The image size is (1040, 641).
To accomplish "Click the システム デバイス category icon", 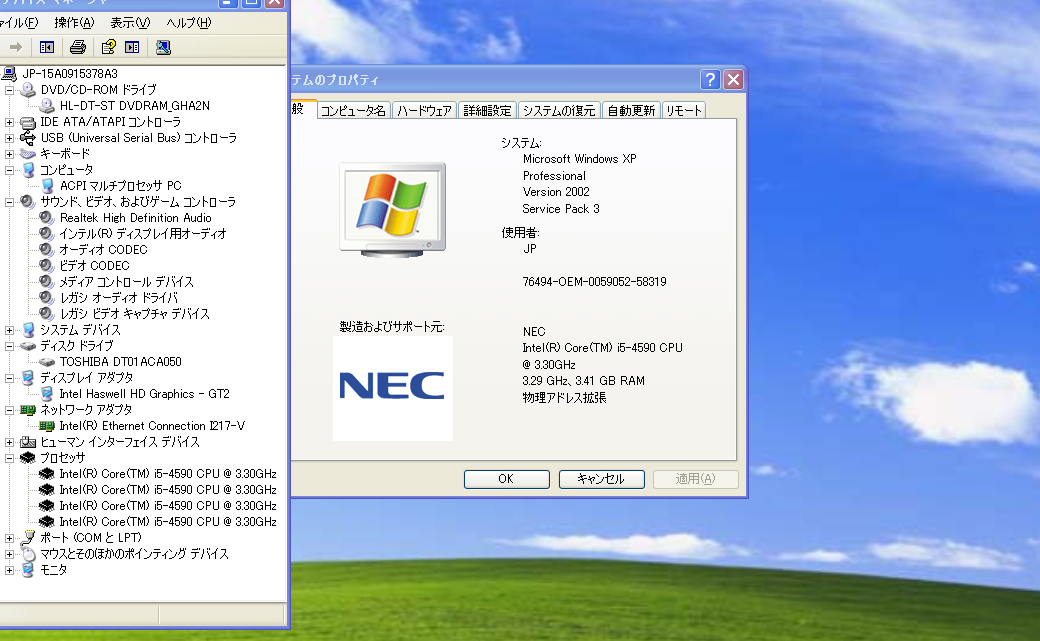I will [28, 330].
